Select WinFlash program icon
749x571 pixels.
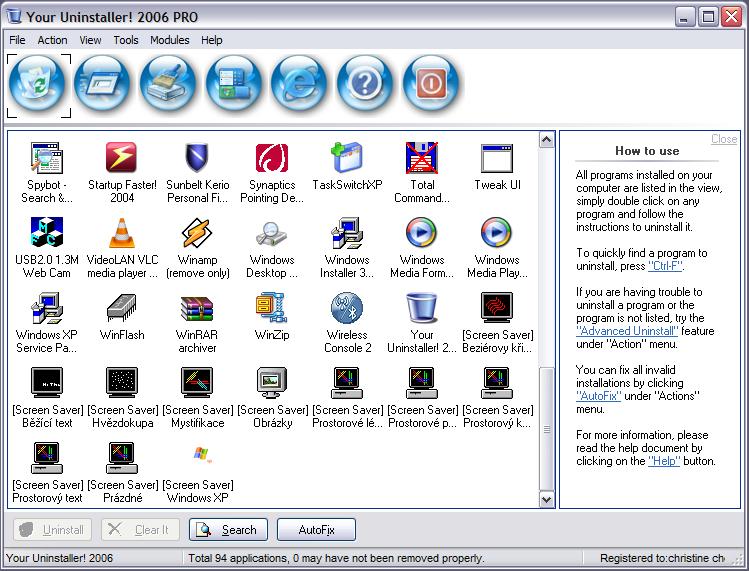(x=122, y=307)
